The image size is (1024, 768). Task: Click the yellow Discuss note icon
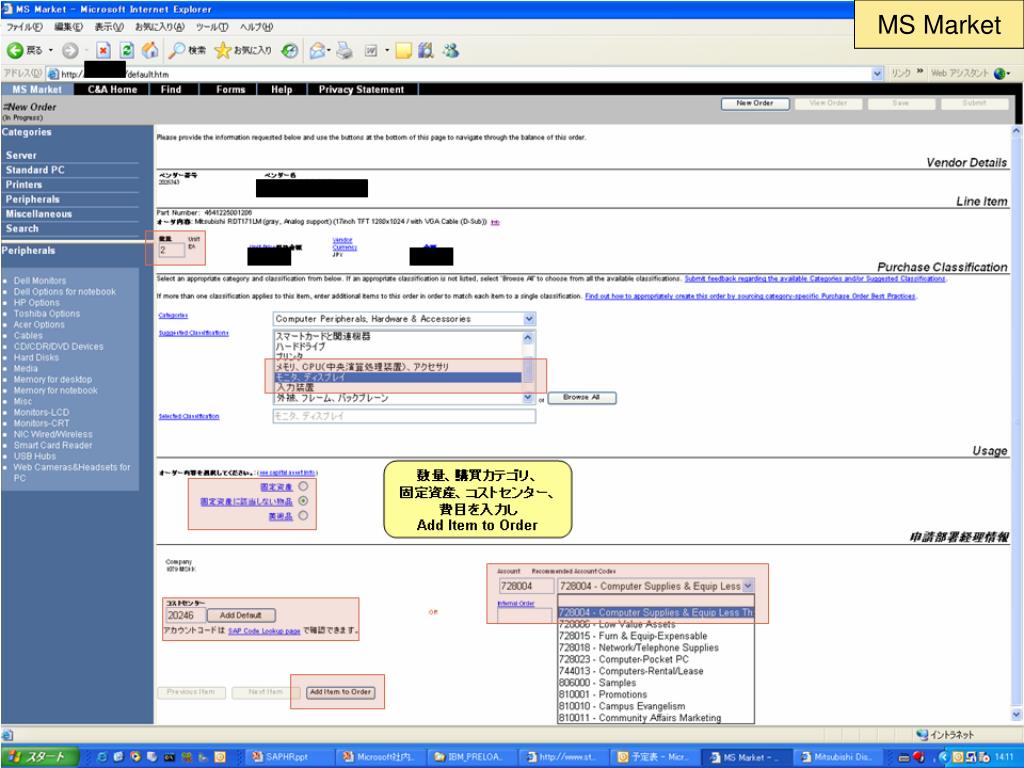(404, 50)
